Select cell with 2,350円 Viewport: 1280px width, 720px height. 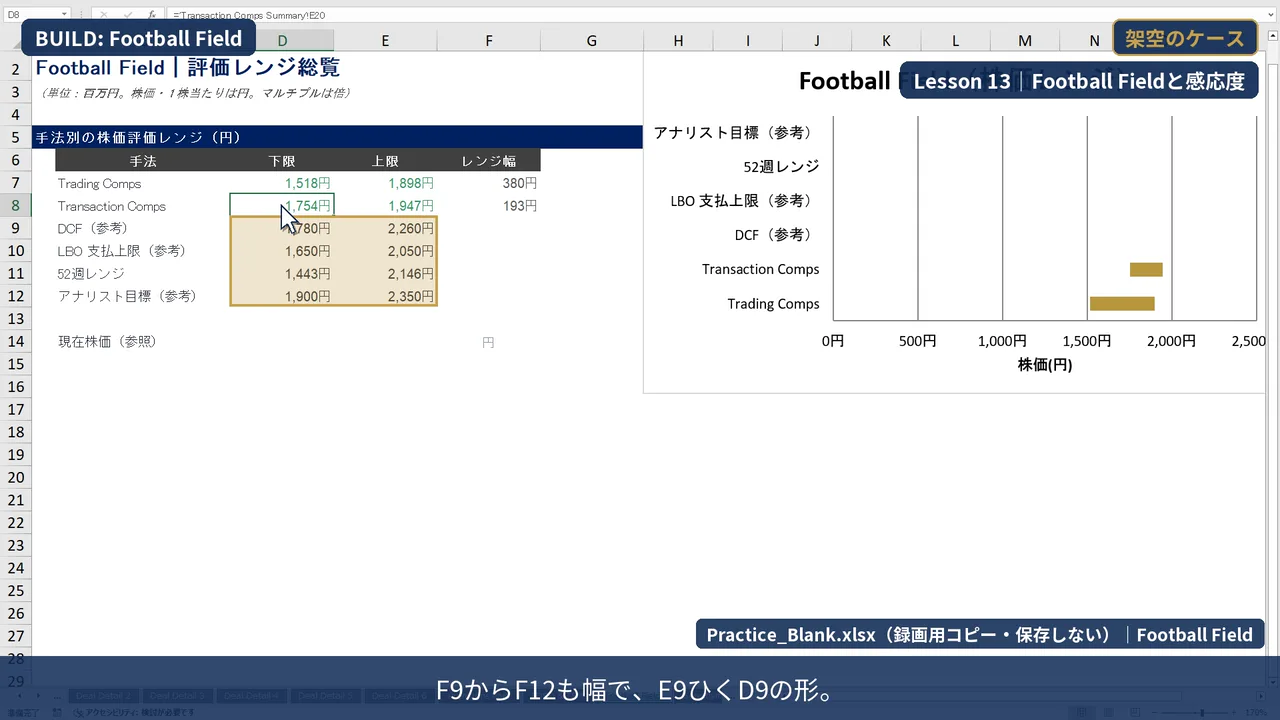tap(385, 296)
